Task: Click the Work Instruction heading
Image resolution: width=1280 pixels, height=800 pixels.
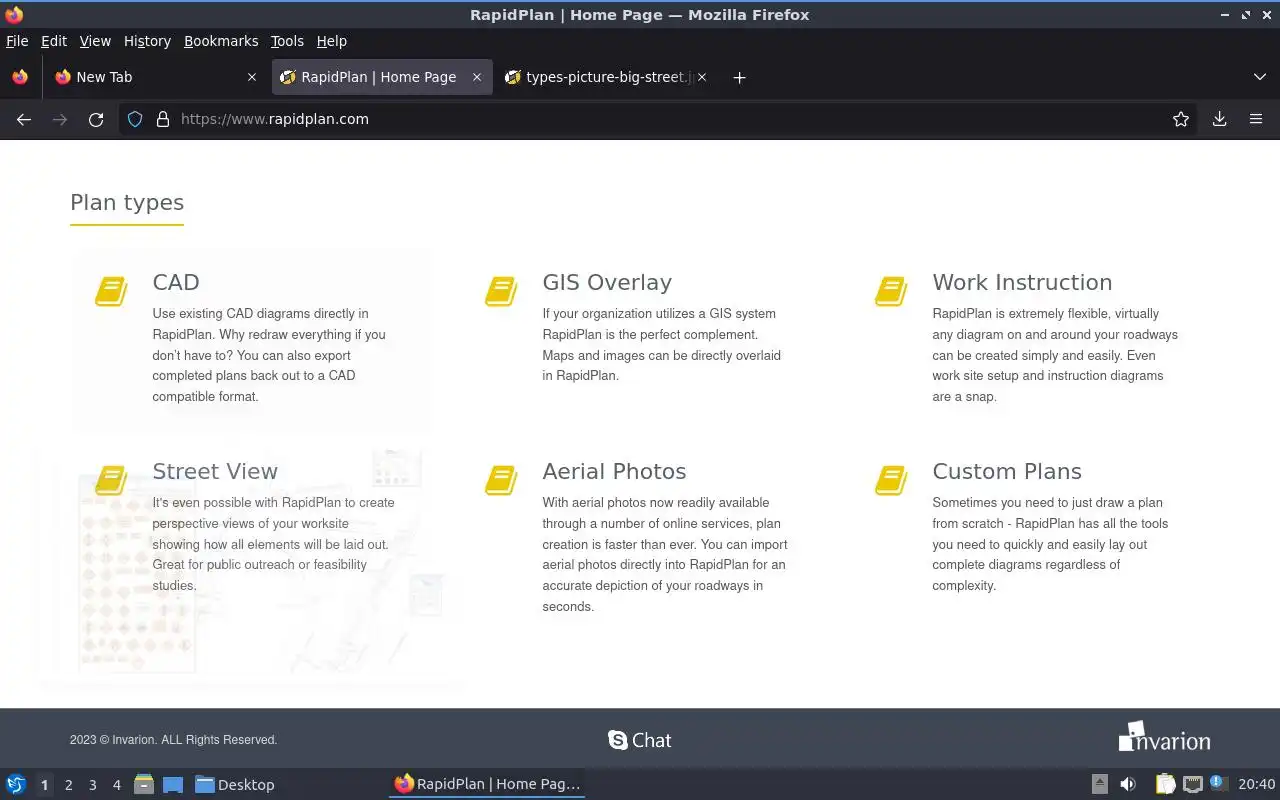Action: pyautogui.click(x=1022, y=282)
